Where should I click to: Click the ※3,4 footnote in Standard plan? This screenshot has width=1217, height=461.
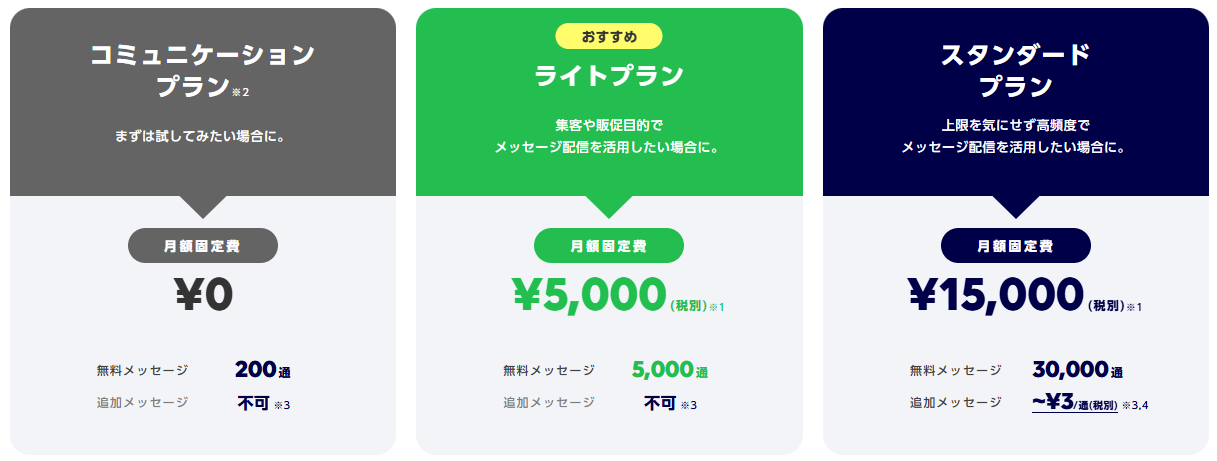click(x=1135, y=405)
